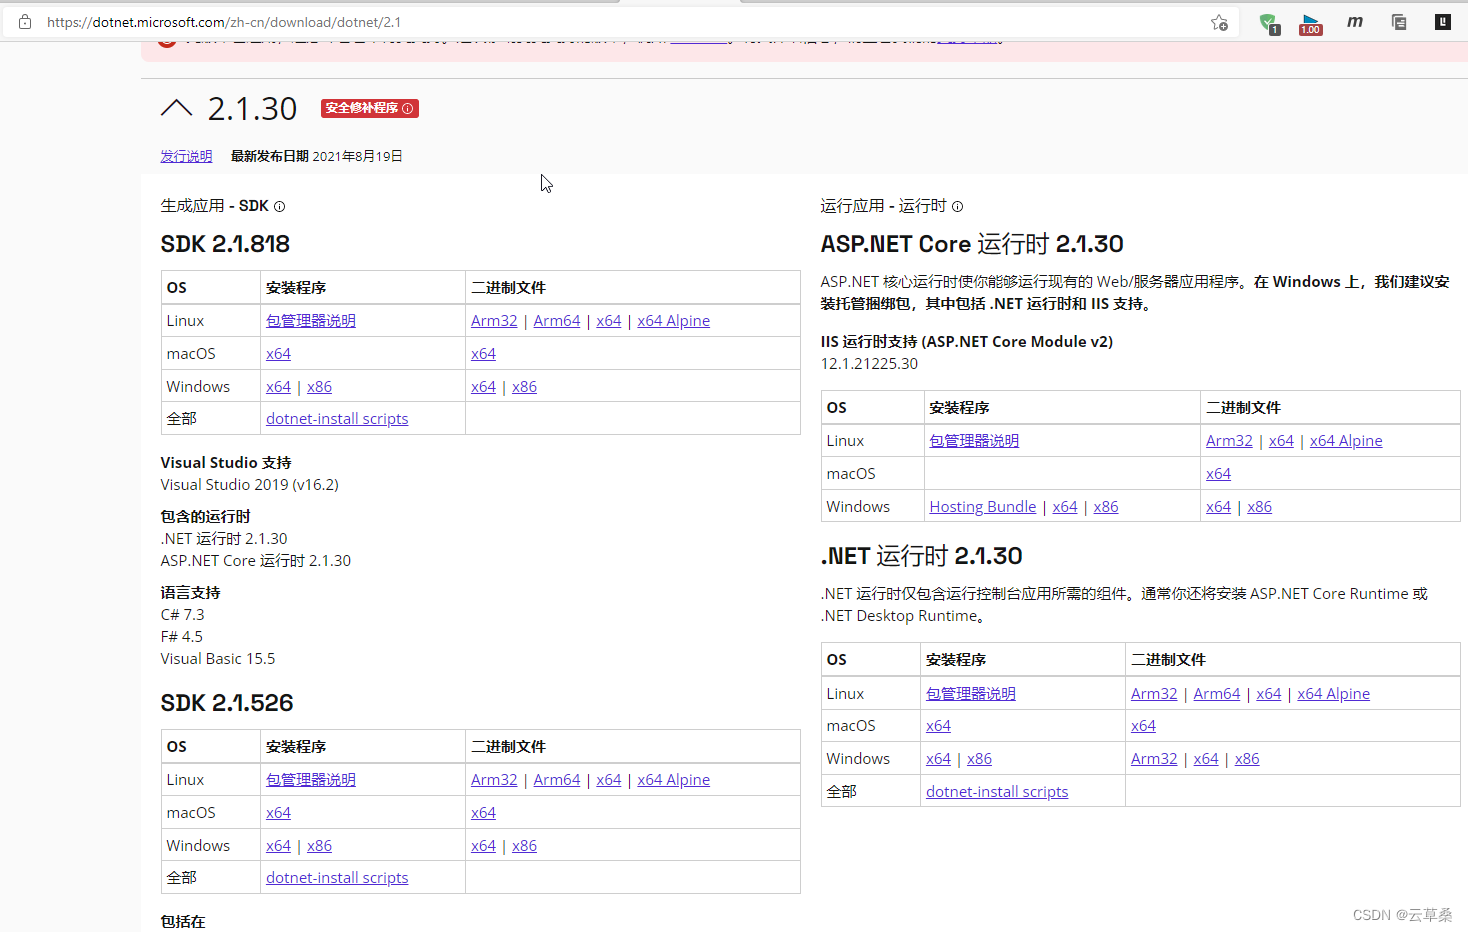Download .NET Runtime Windows x86 installer
This screenshot has height=932, width=1468.
979,759
